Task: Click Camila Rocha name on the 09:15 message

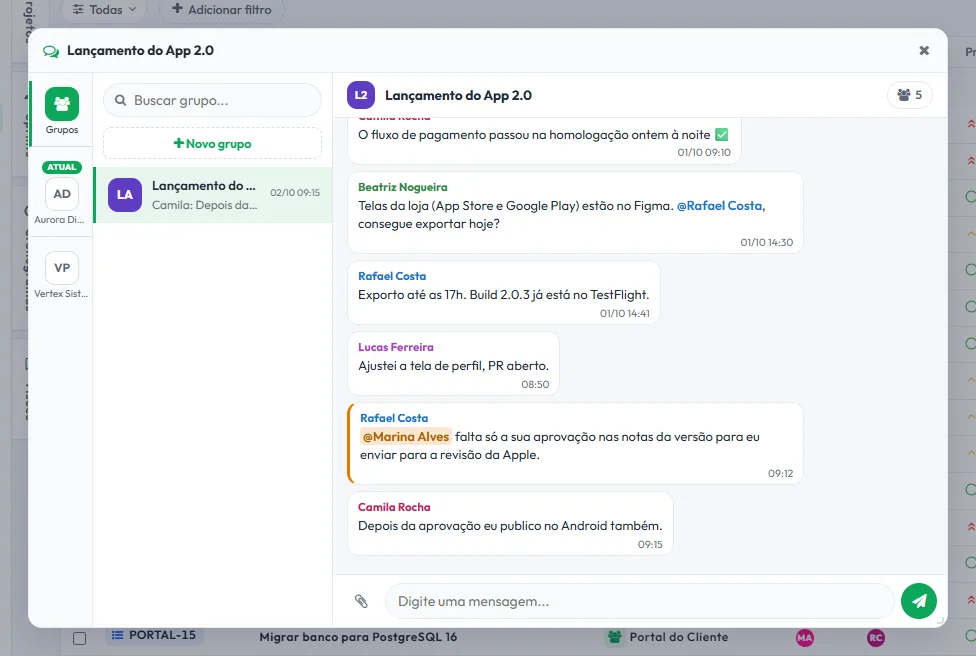Action: pos(394,507)
